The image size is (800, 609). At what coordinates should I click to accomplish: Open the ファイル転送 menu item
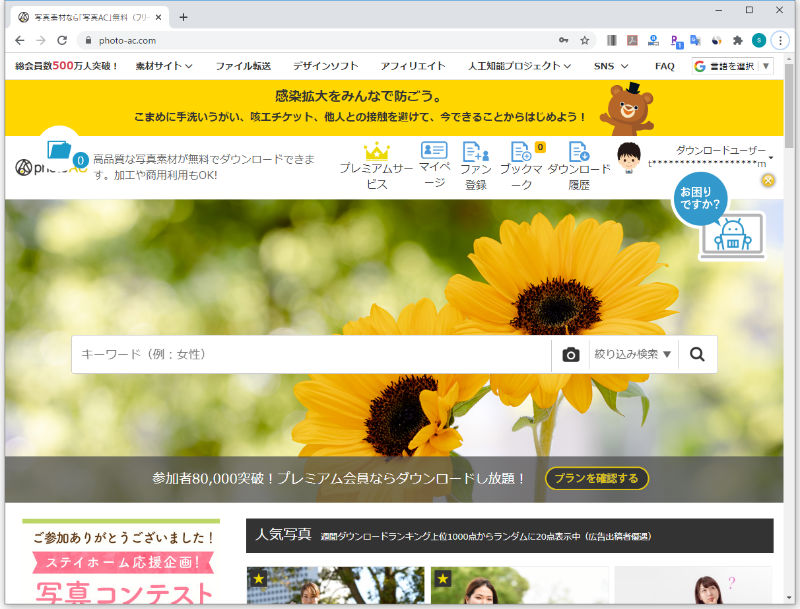point(243,66)
